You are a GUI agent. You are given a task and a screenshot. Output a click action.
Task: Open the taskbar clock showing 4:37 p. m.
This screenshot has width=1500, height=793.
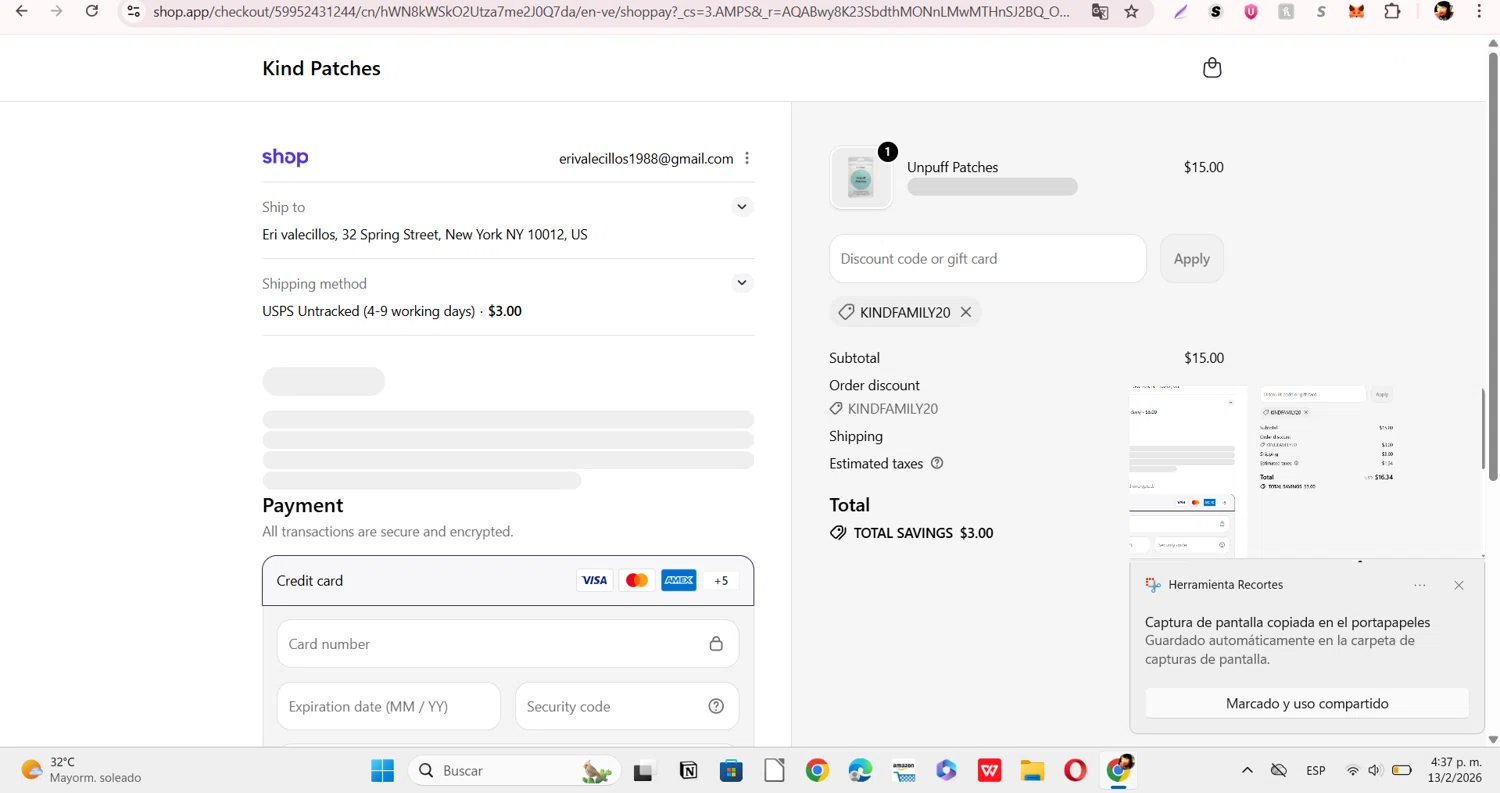pyautogui.click(x=1456, y=770)
